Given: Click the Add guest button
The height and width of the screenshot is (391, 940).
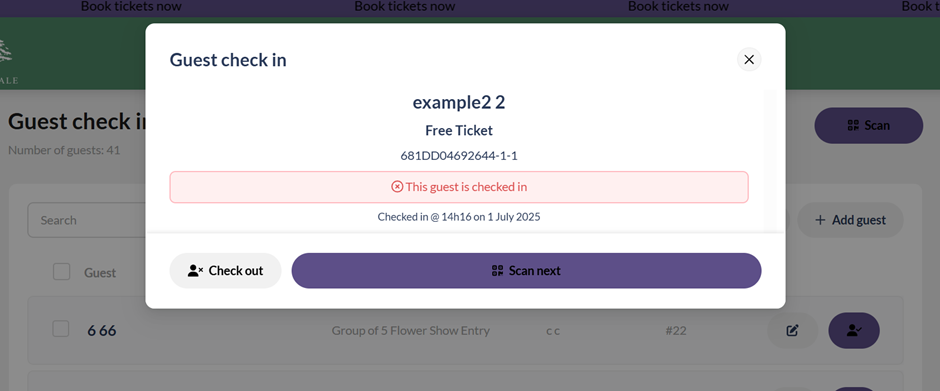Looking at the screenshot, I should 850,220.
